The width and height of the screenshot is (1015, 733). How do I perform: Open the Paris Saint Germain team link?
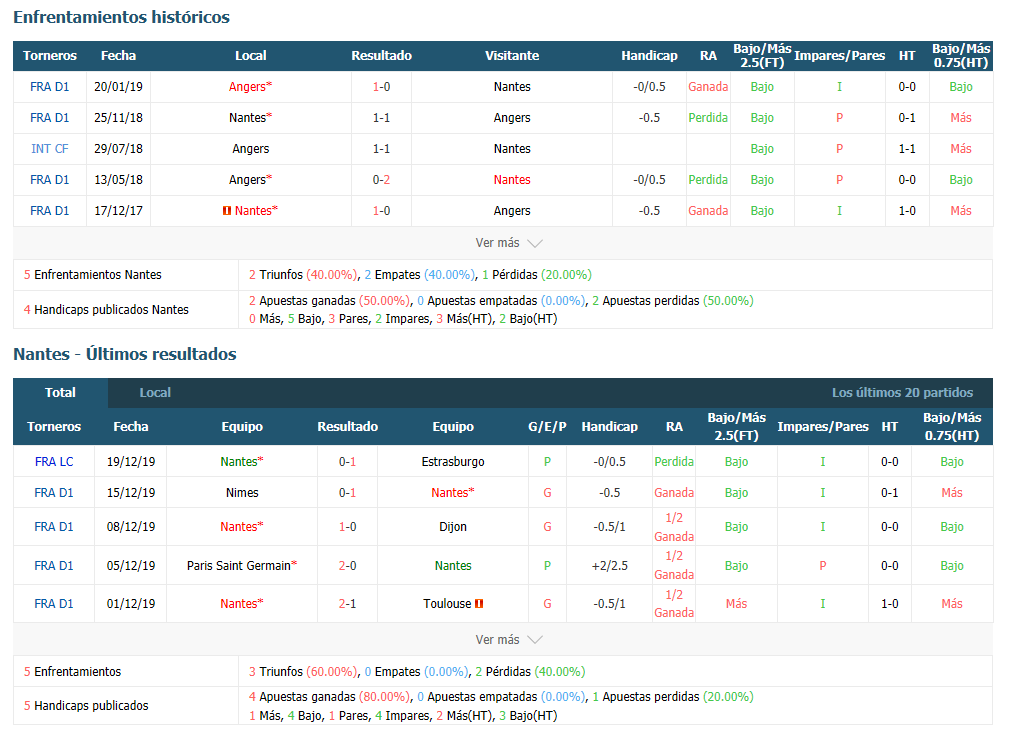point(238,566)
